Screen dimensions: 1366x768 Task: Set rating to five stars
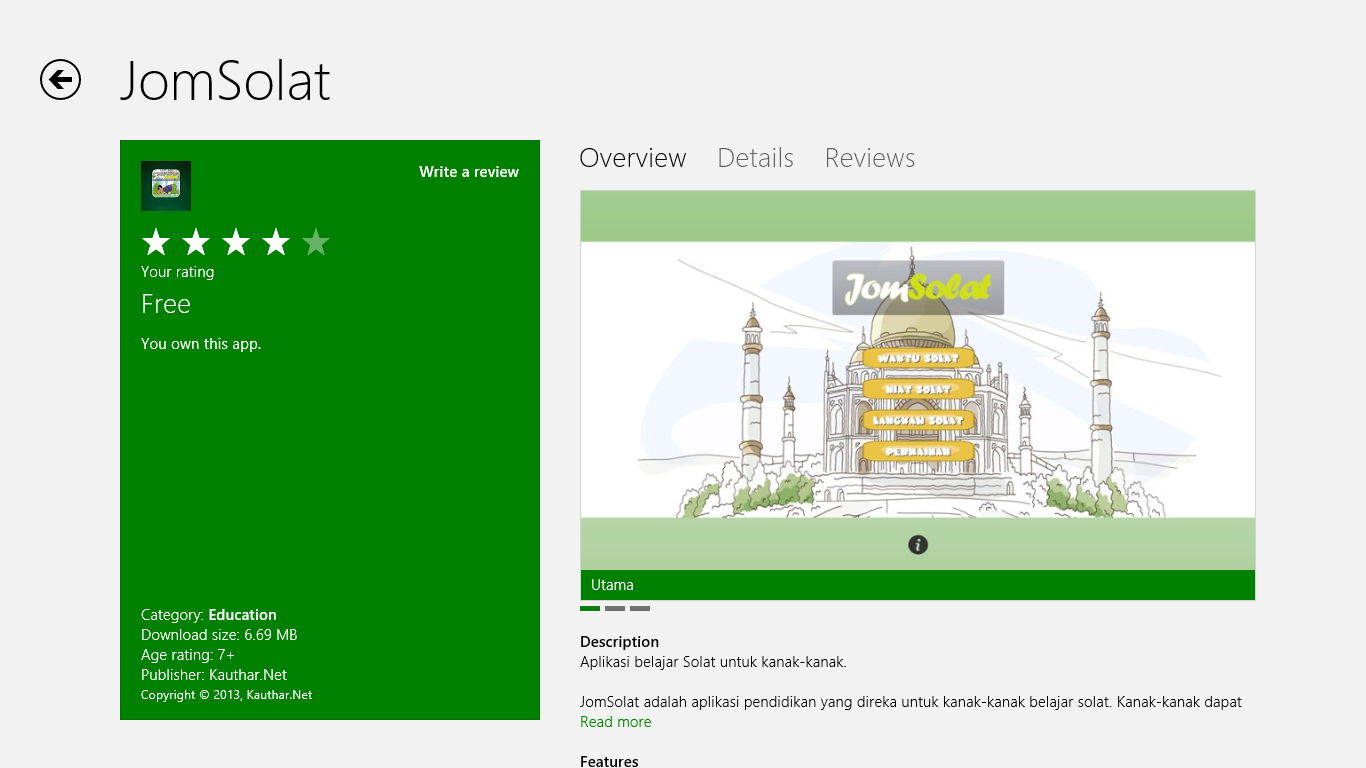point(316,242)
